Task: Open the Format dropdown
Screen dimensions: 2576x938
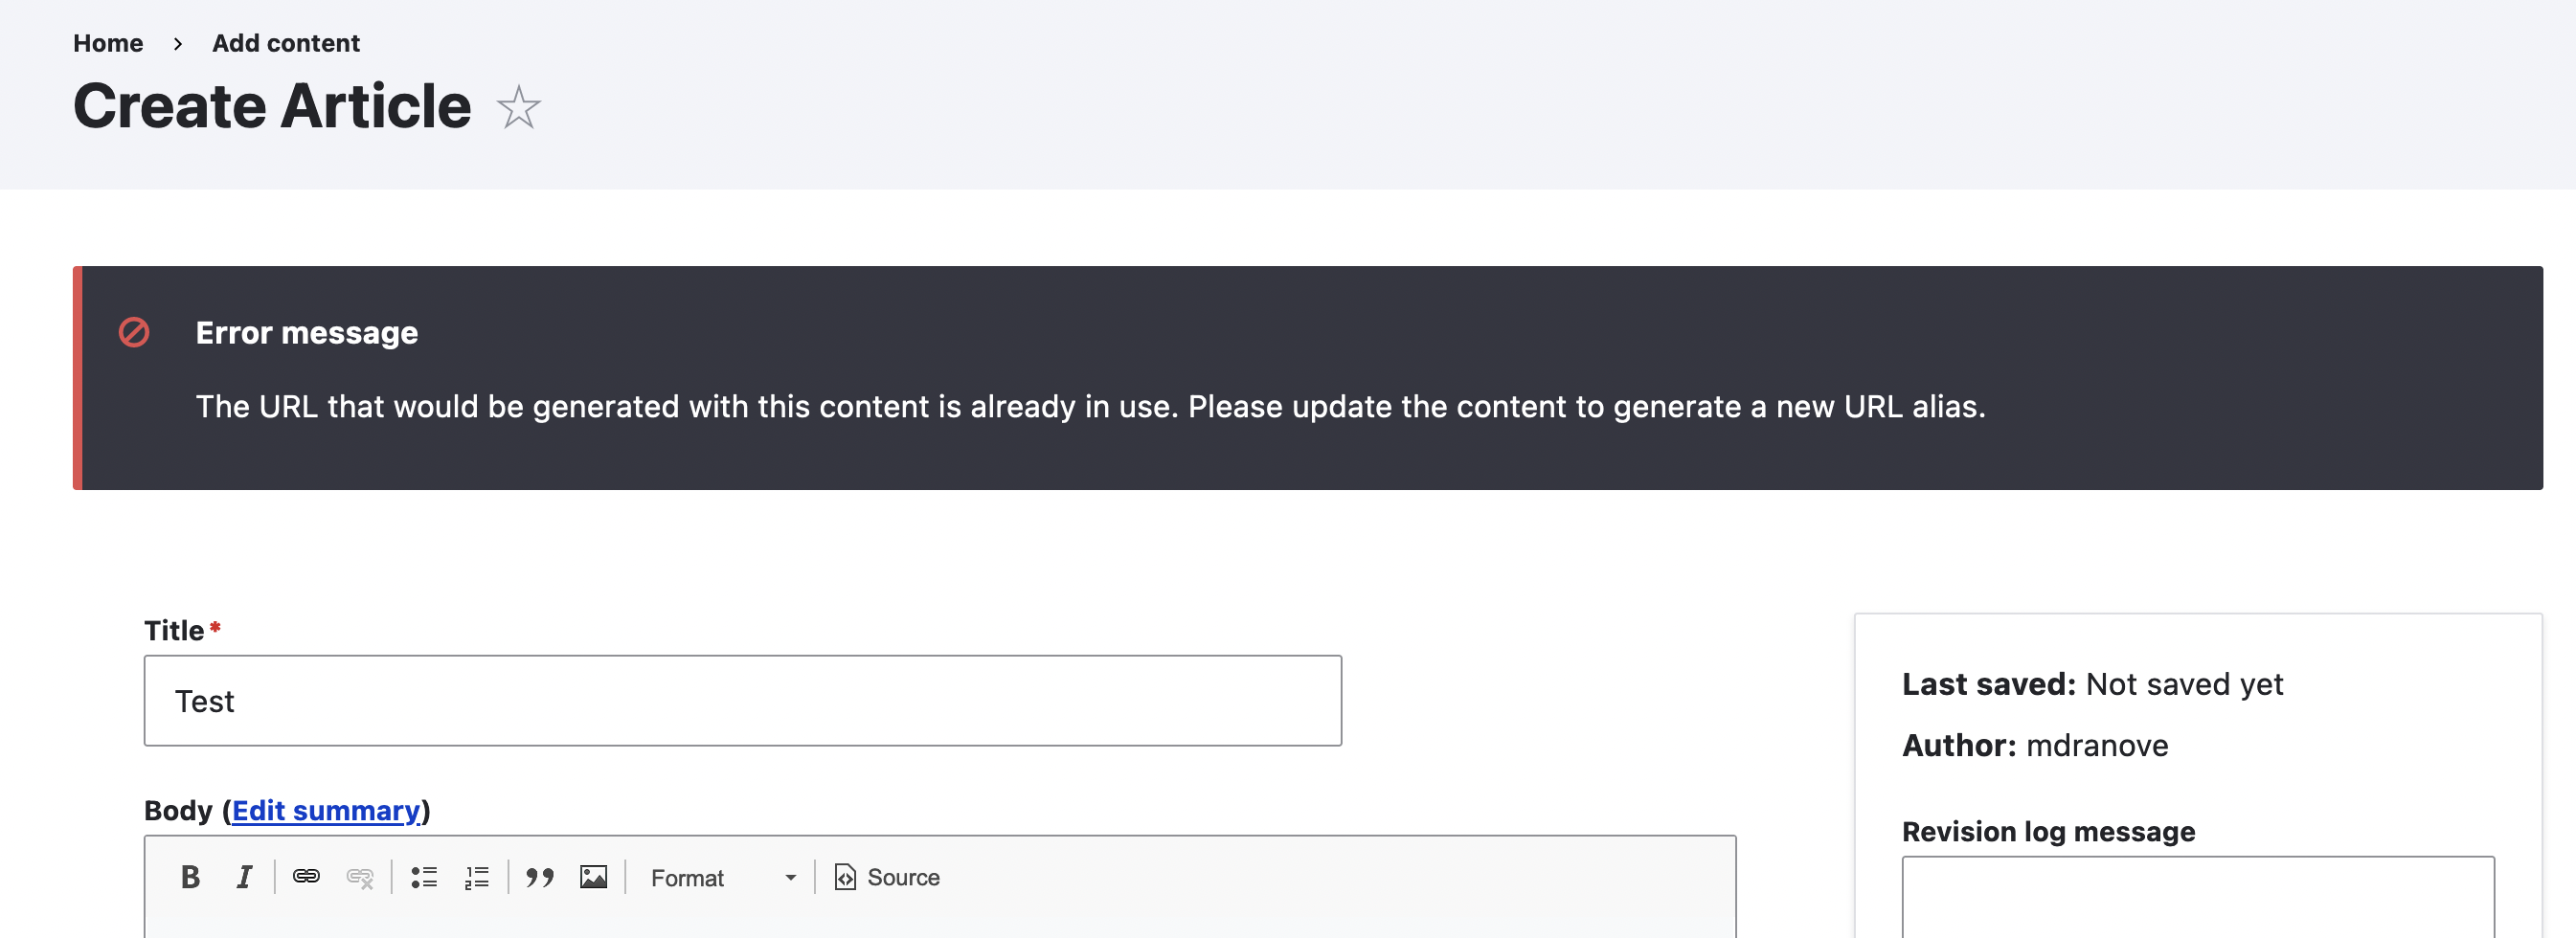Action: point(722,877)
